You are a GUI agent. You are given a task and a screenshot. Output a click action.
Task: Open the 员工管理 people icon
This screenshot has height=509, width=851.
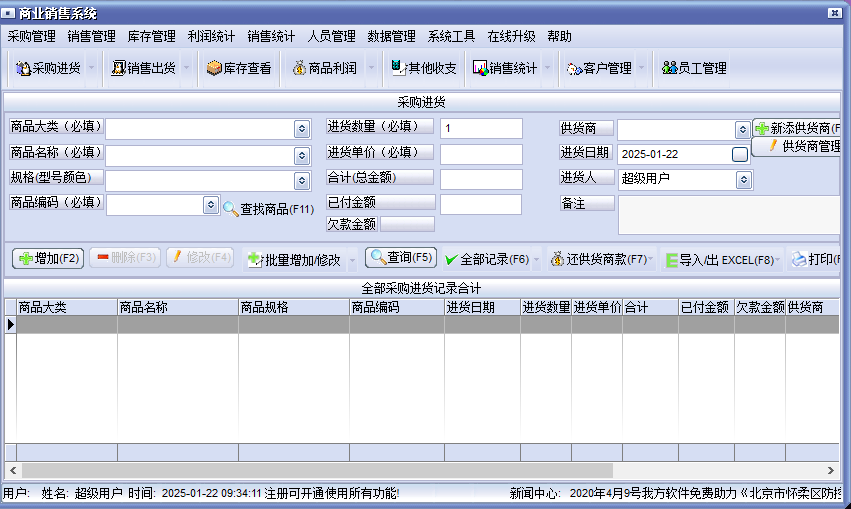click(x=670, y=68)
